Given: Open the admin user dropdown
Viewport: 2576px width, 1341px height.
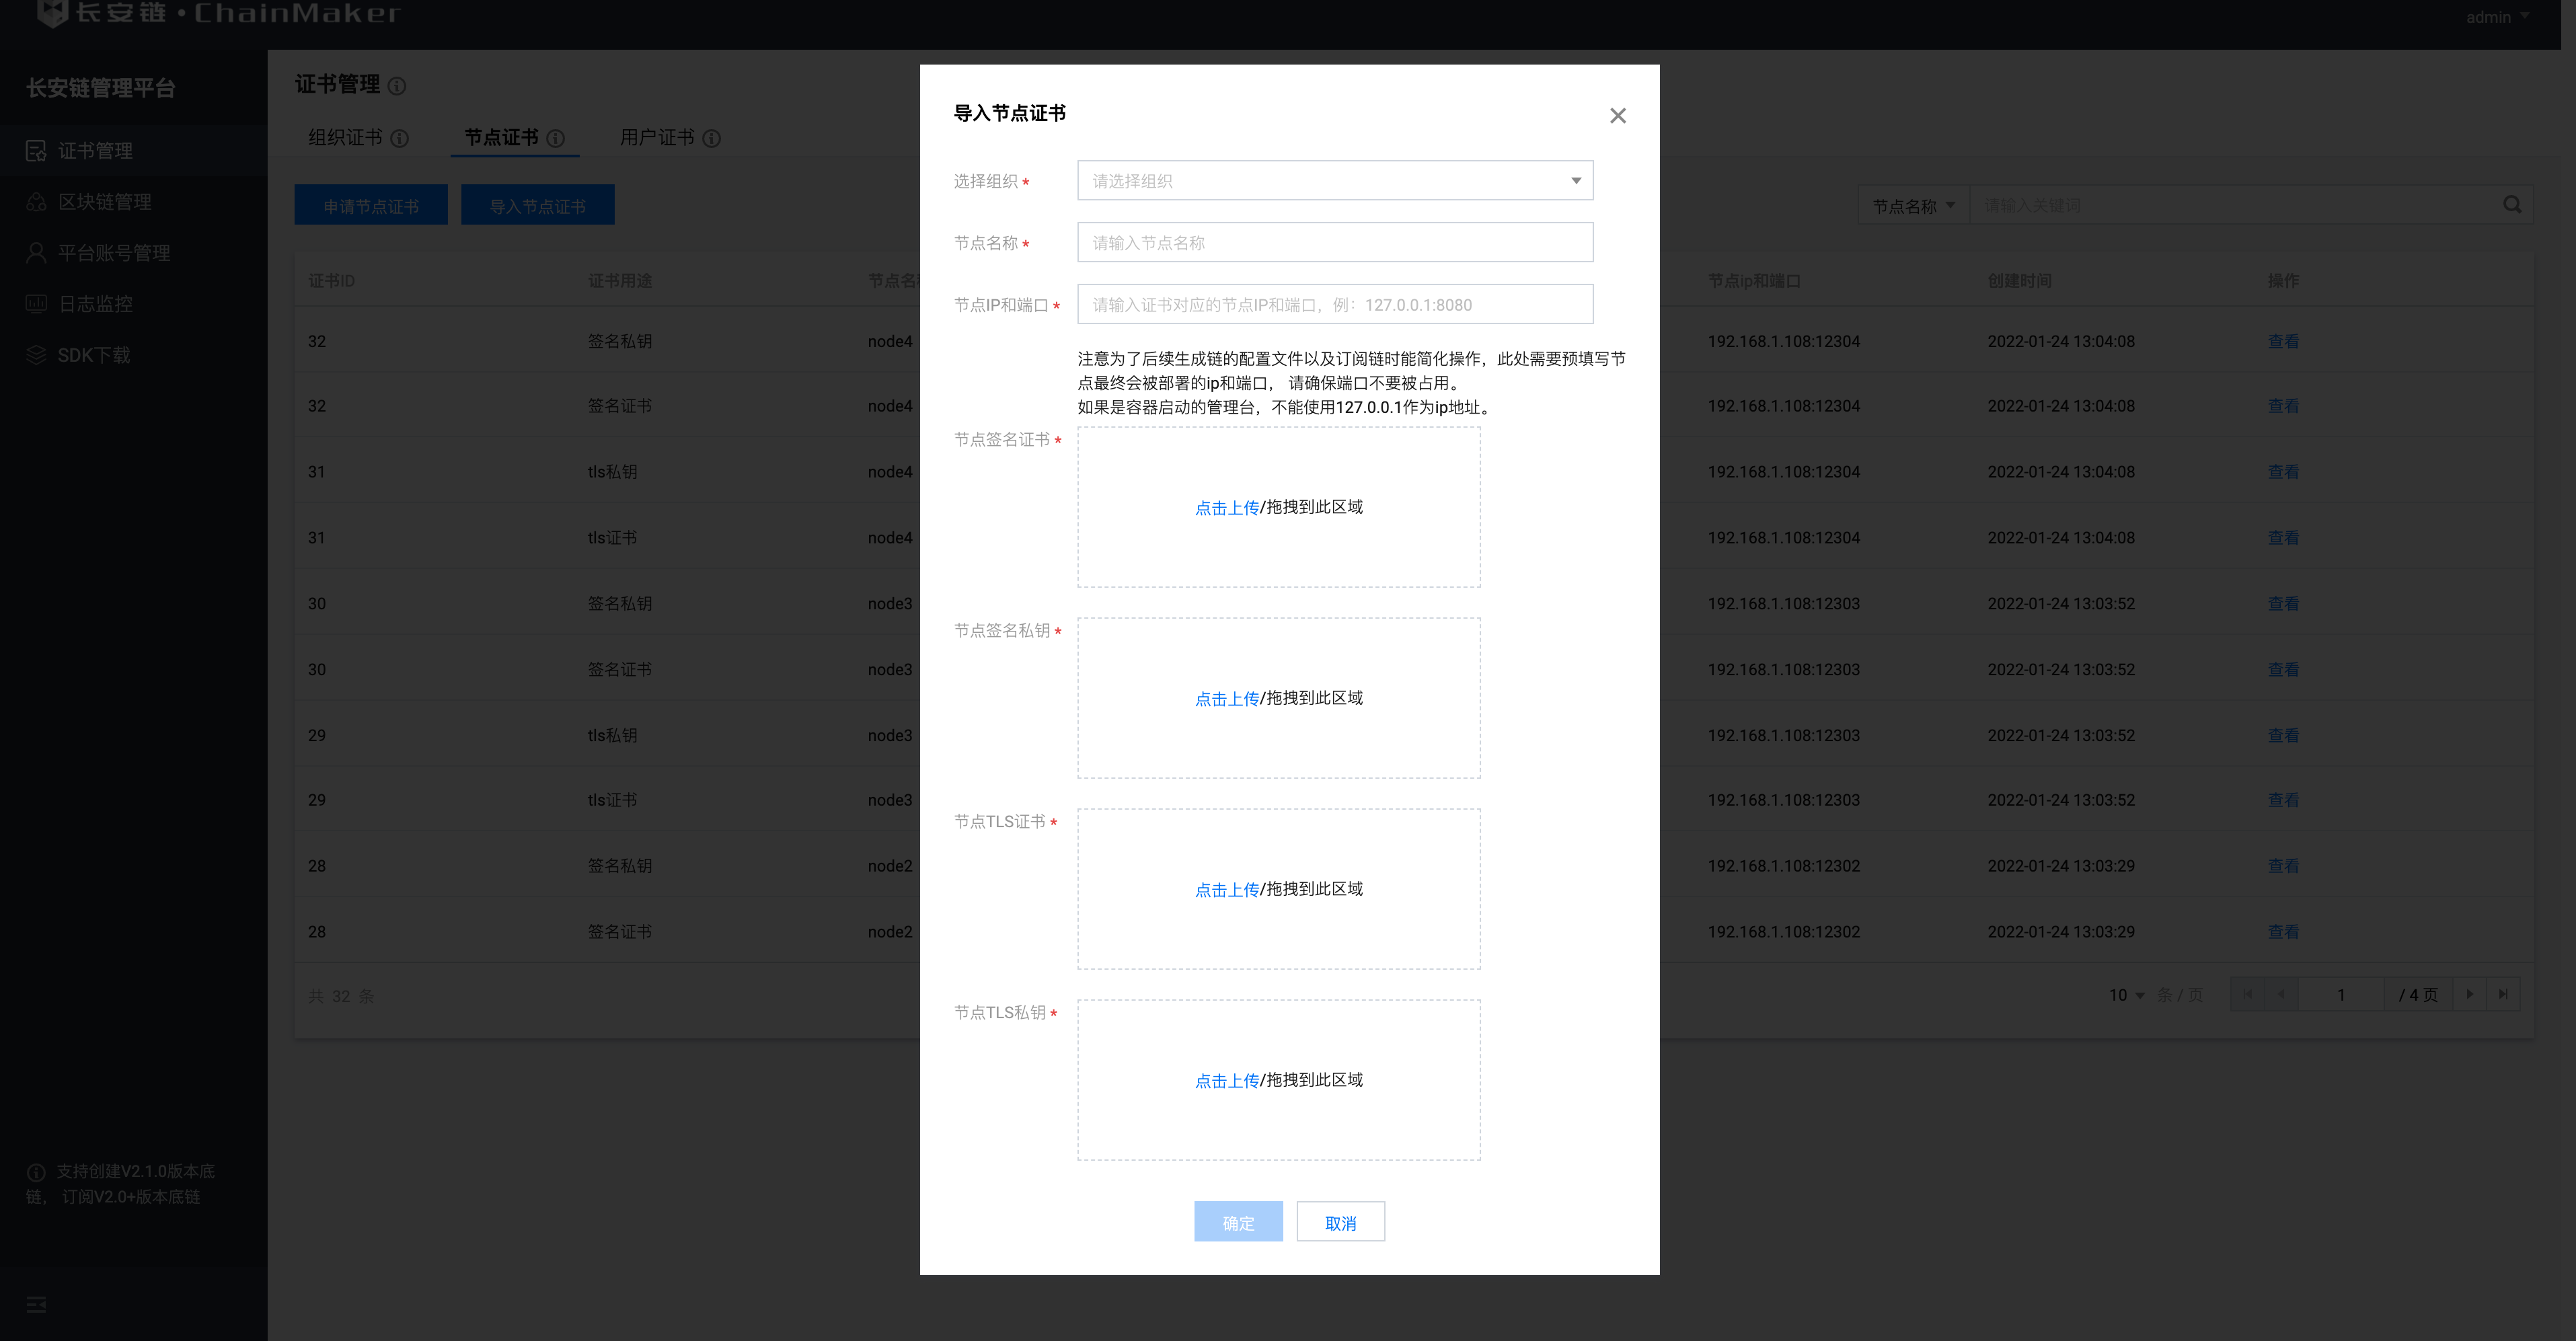Looking at the screenshot, I should coord(2497,17).
